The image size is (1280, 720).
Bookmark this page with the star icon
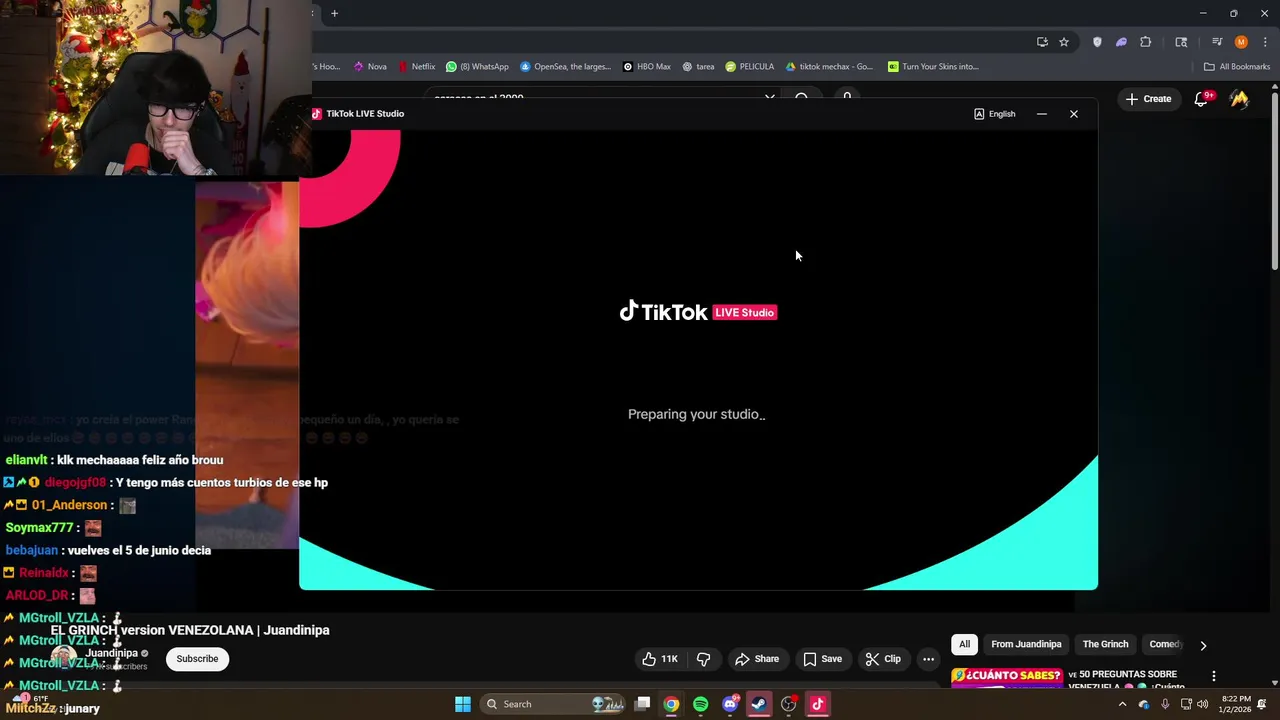pyautogui.click(x=1064, y=42)
